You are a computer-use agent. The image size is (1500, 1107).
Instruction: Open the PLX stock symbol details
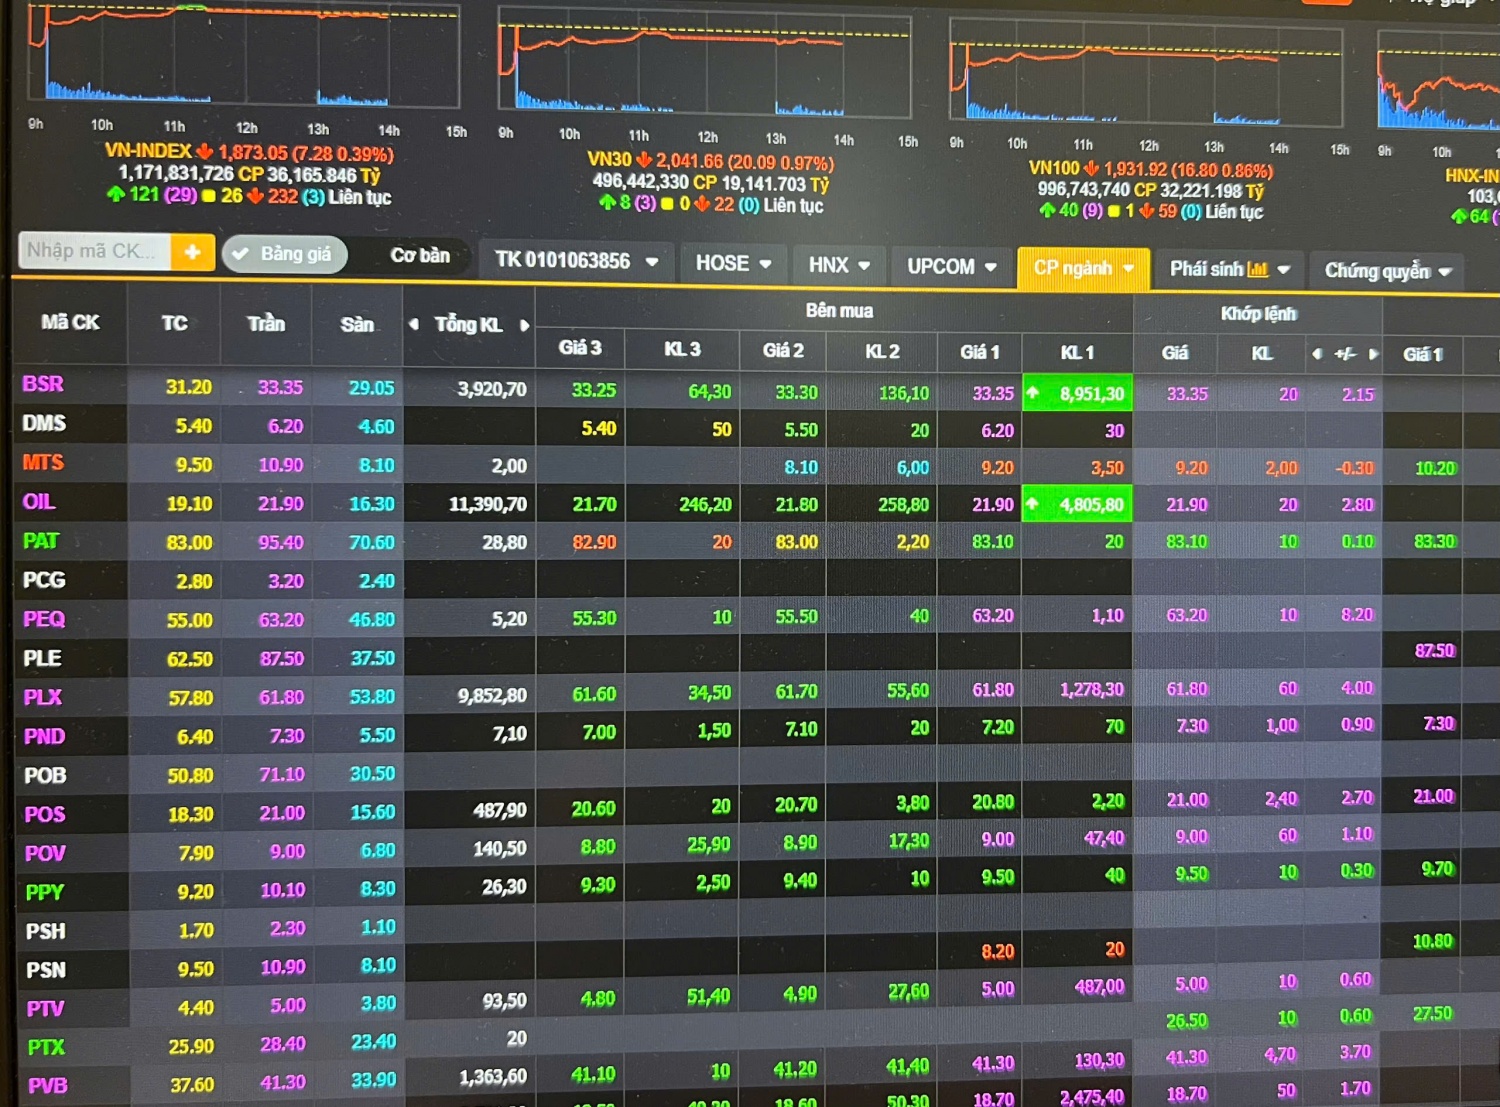[x=43, y=697]
